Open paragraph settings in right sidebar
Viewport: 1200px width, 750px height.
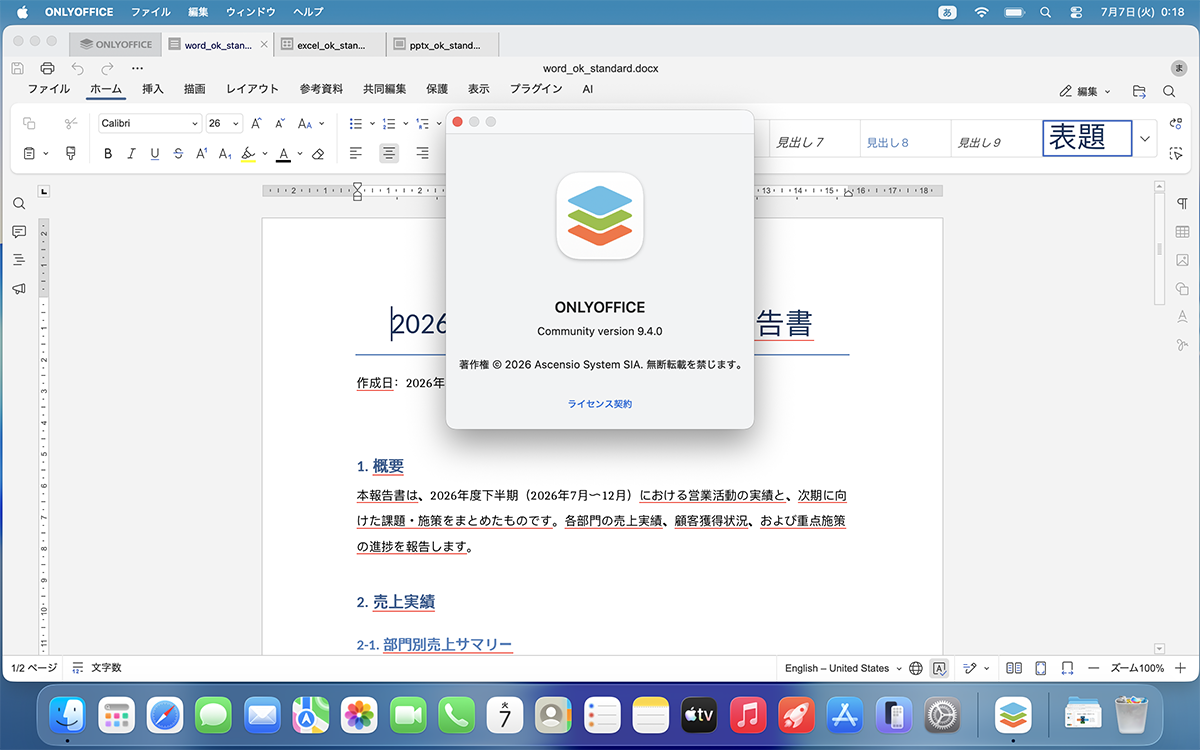tap(1182, 203)
